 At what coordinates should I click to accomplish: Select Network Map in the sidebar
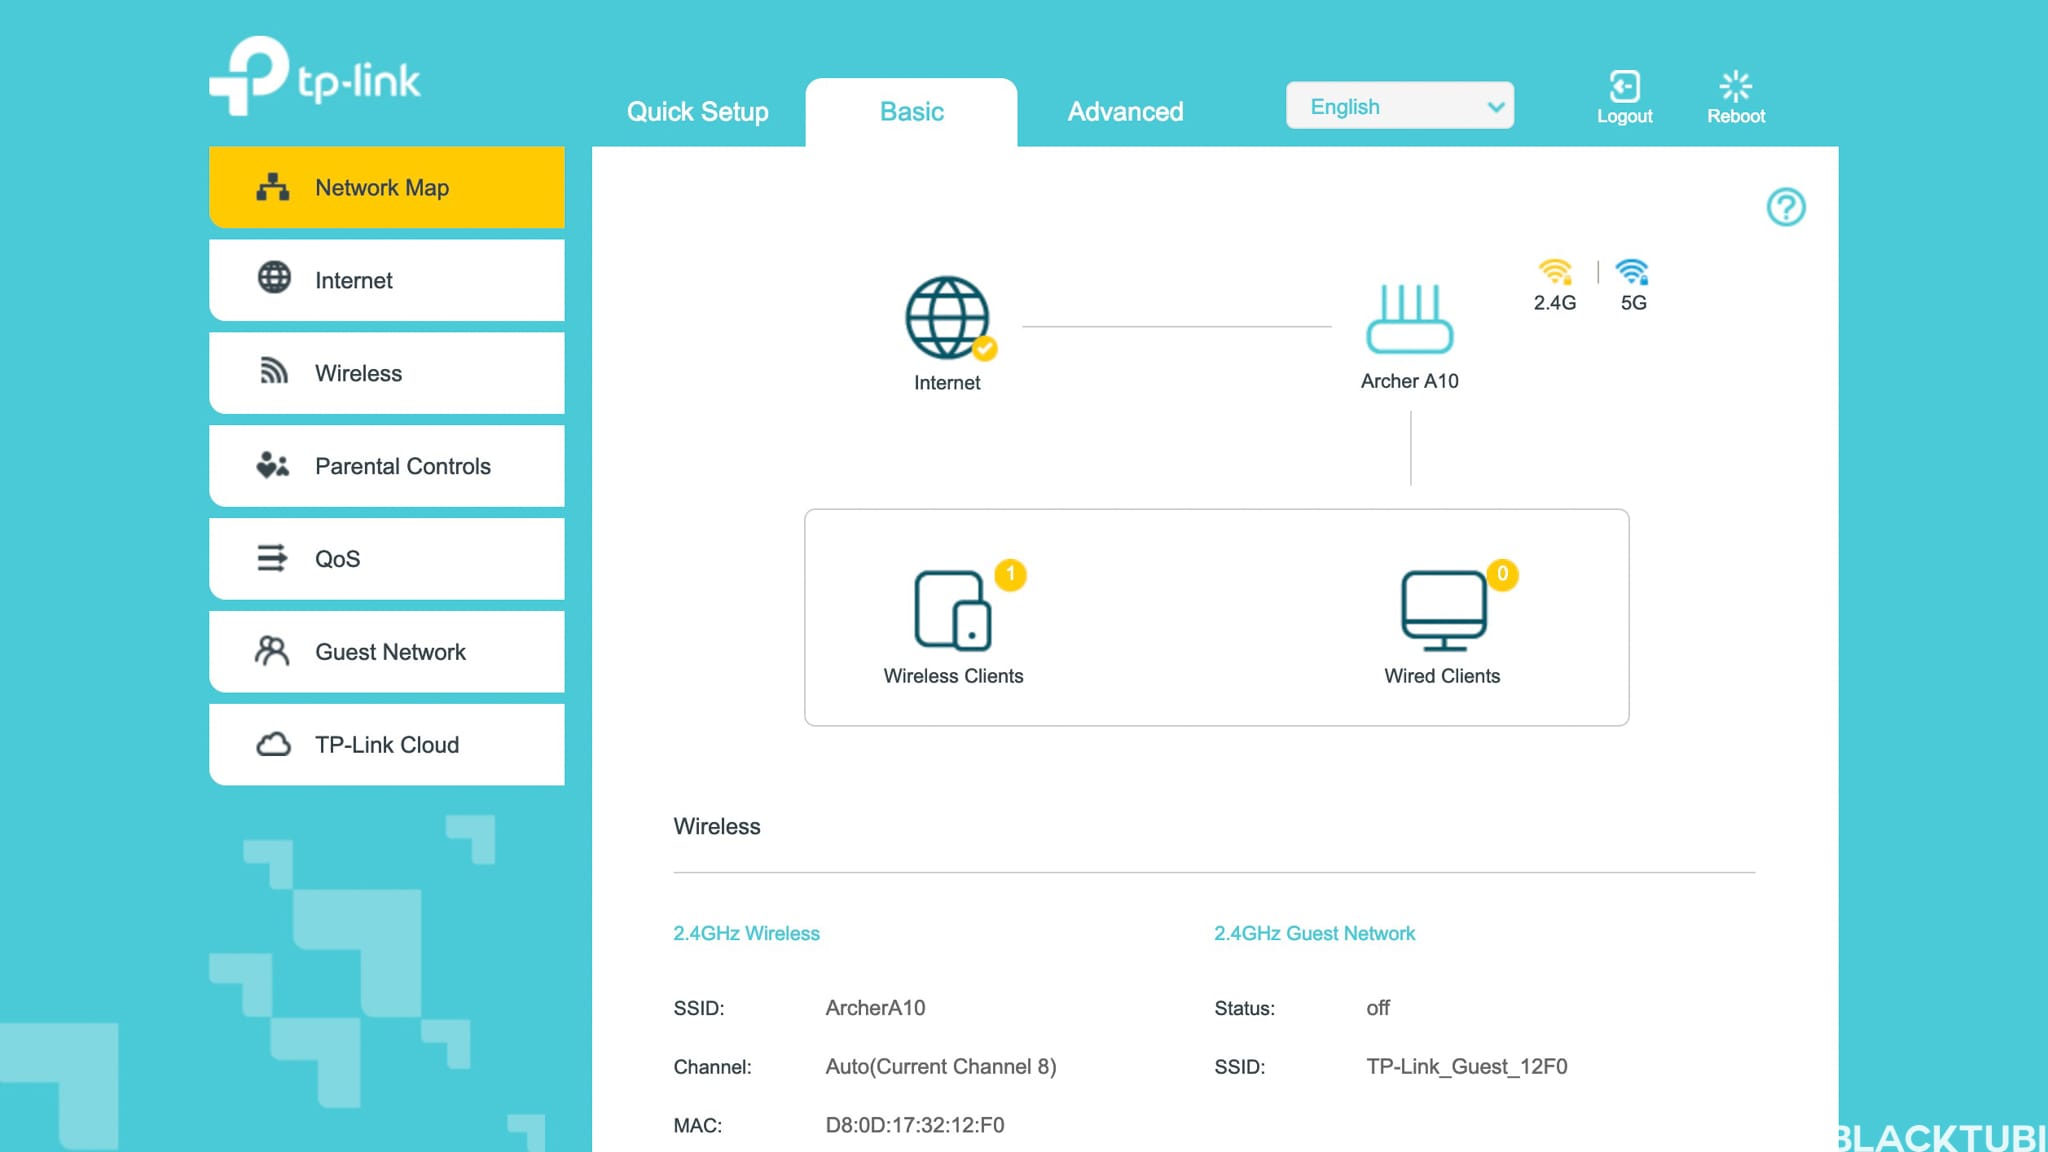point(387,187)
